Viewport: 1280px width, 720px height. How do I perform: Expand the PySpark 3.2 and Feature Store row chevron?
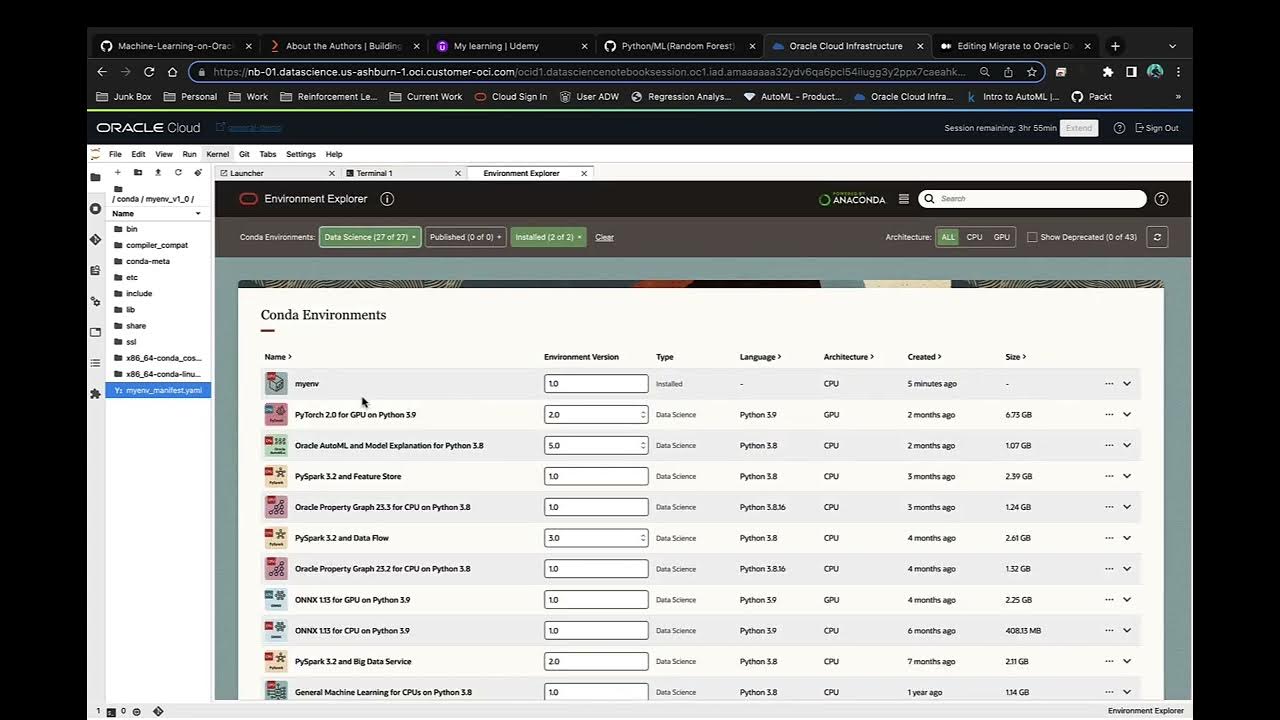pos(1127,477)
